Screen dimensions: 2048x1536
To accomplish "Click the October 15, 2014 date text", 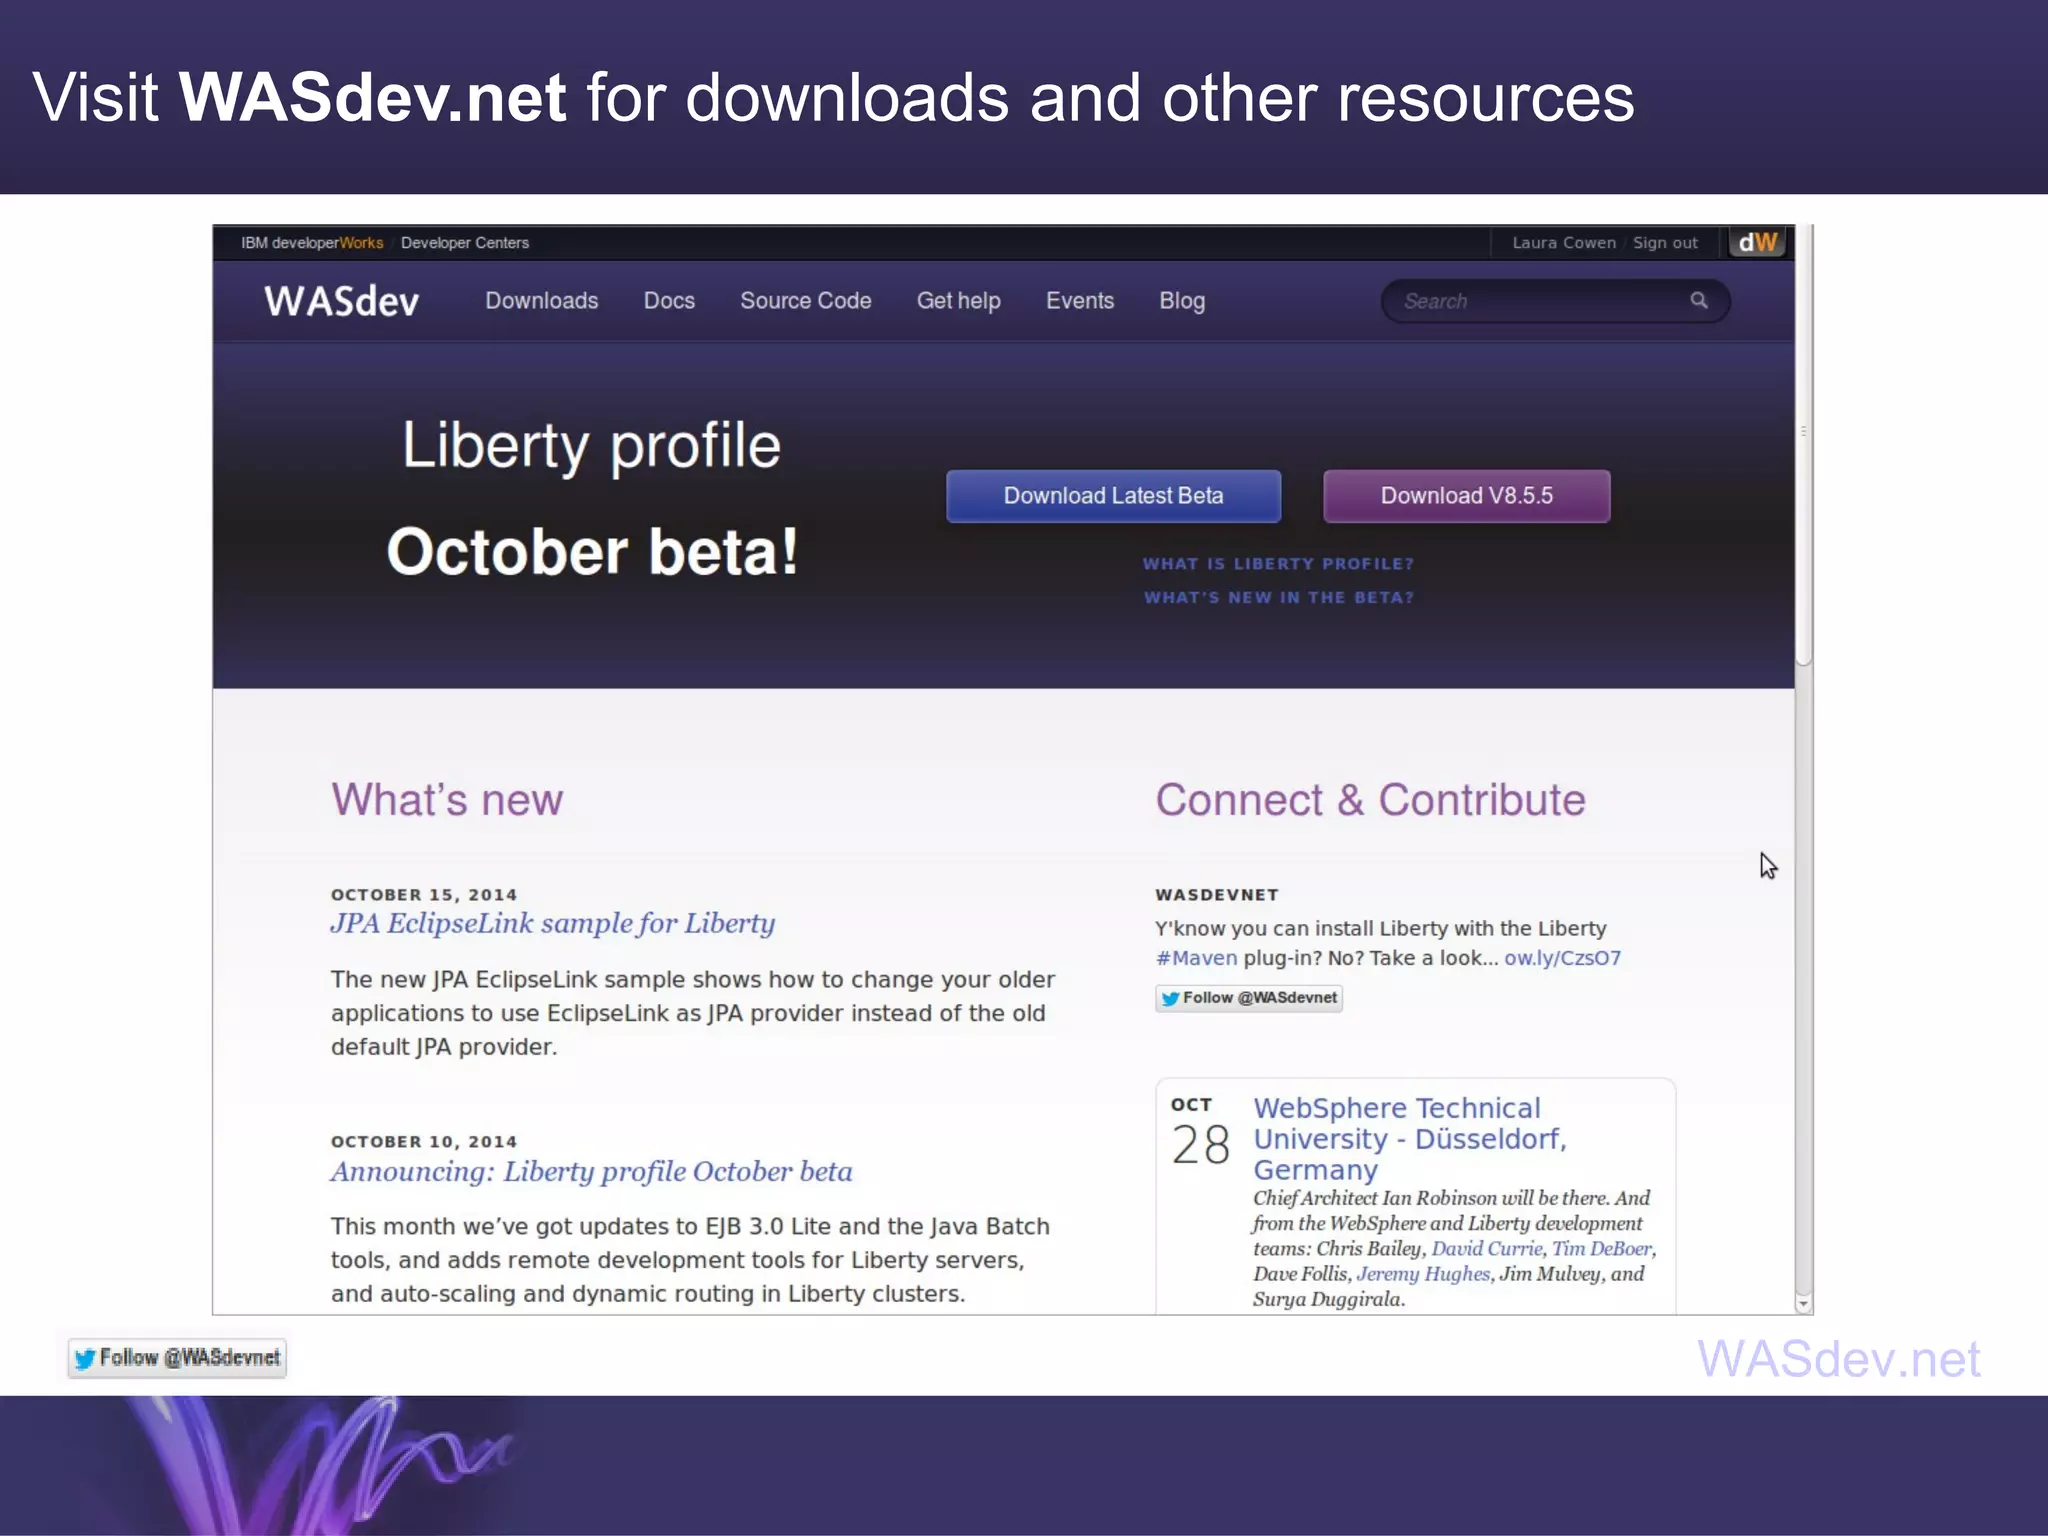I will [424, 895].
